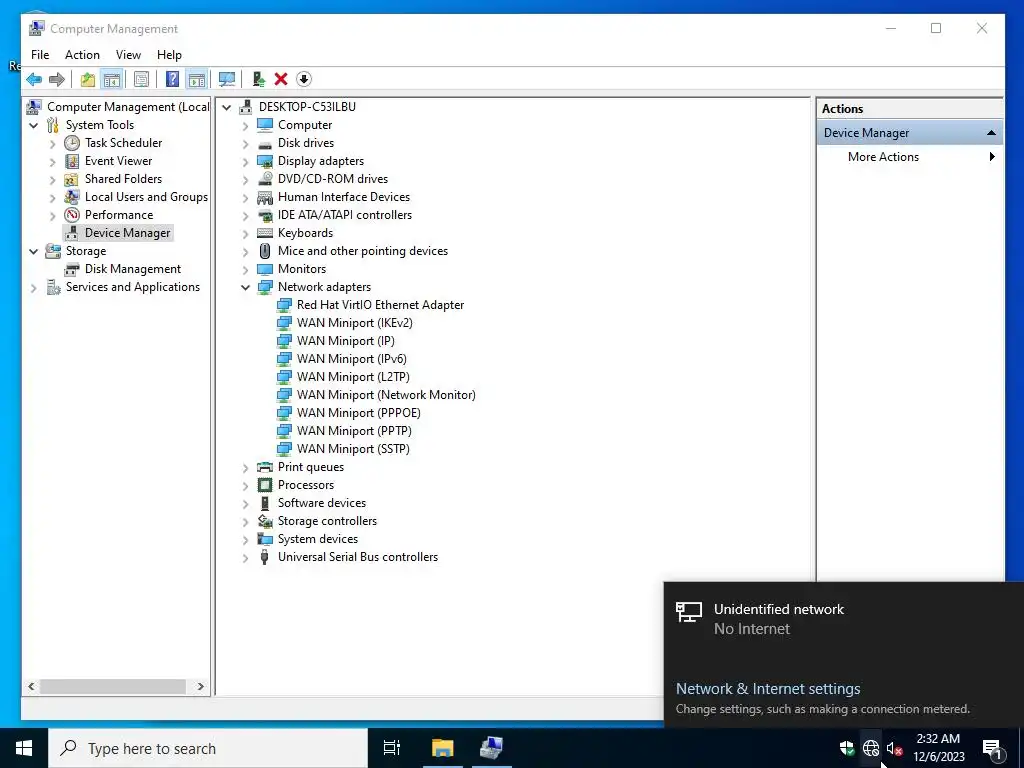
Task: Click the red X Uninstall device icon
Action: tap(281, 80)
